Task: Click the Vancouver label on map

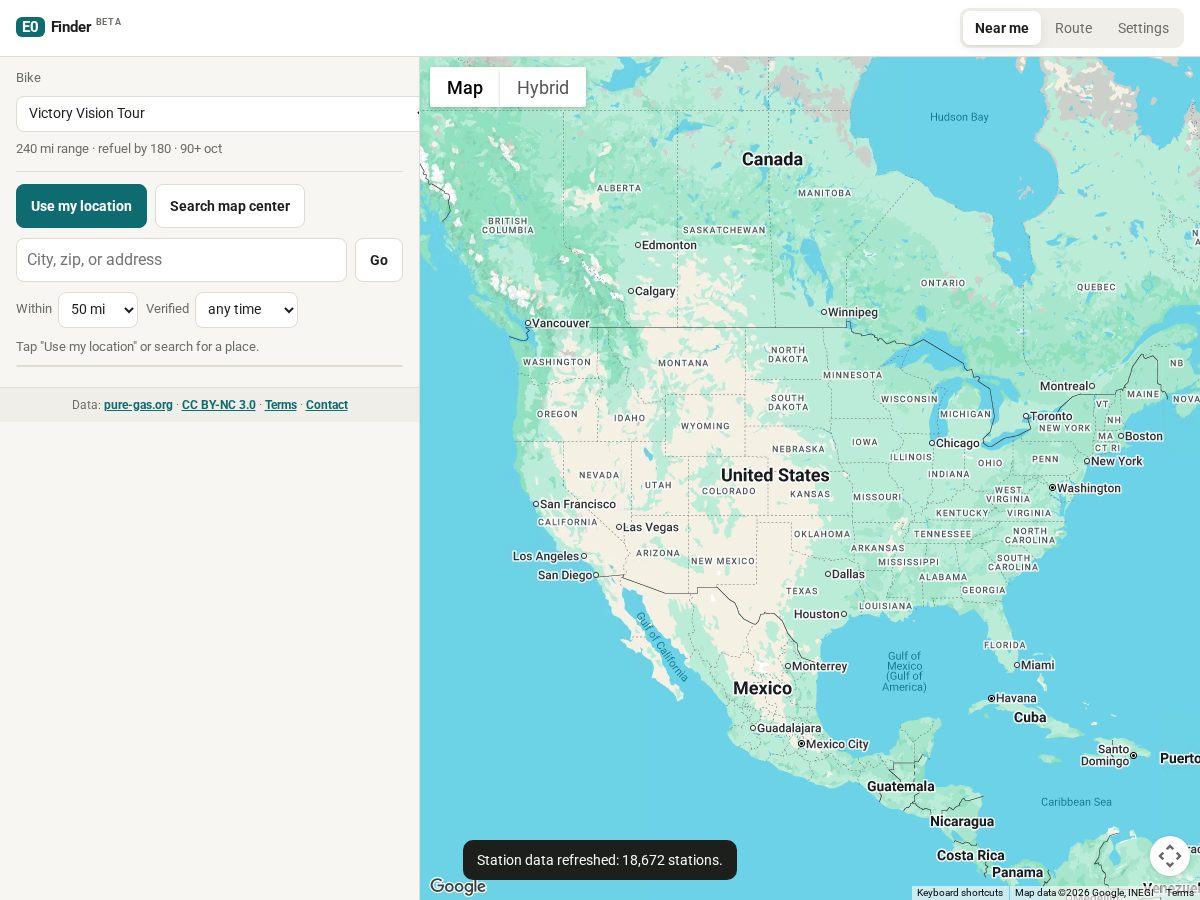Action: (560, 323)
